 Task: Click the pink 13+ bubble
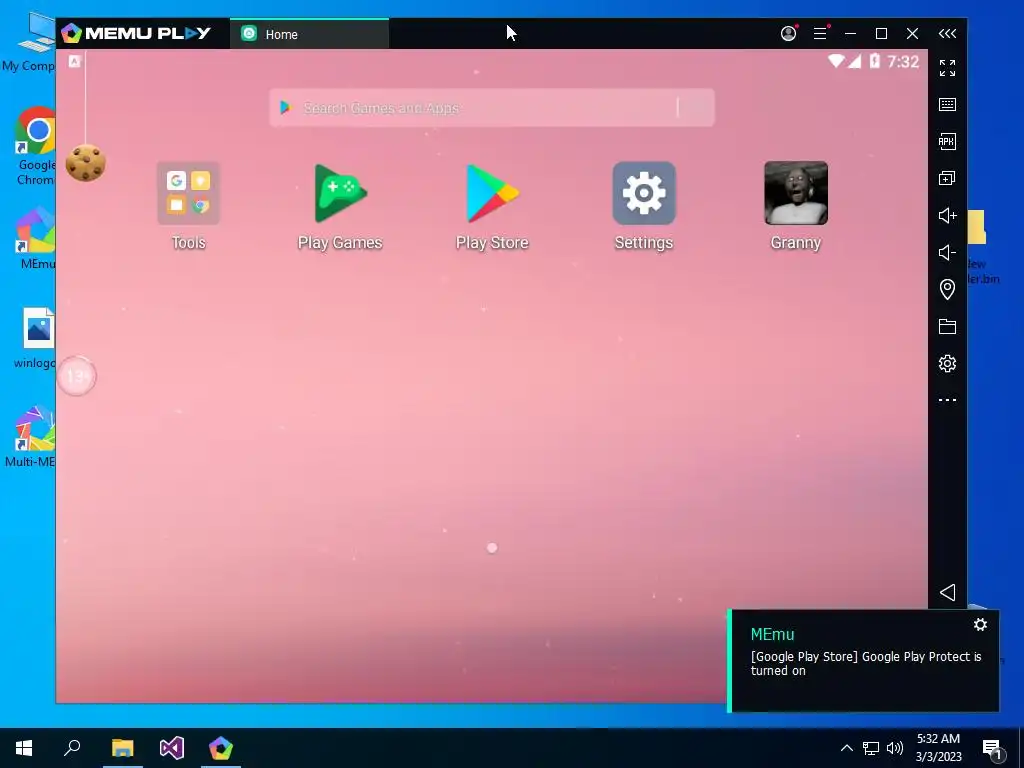pos(77,376)
